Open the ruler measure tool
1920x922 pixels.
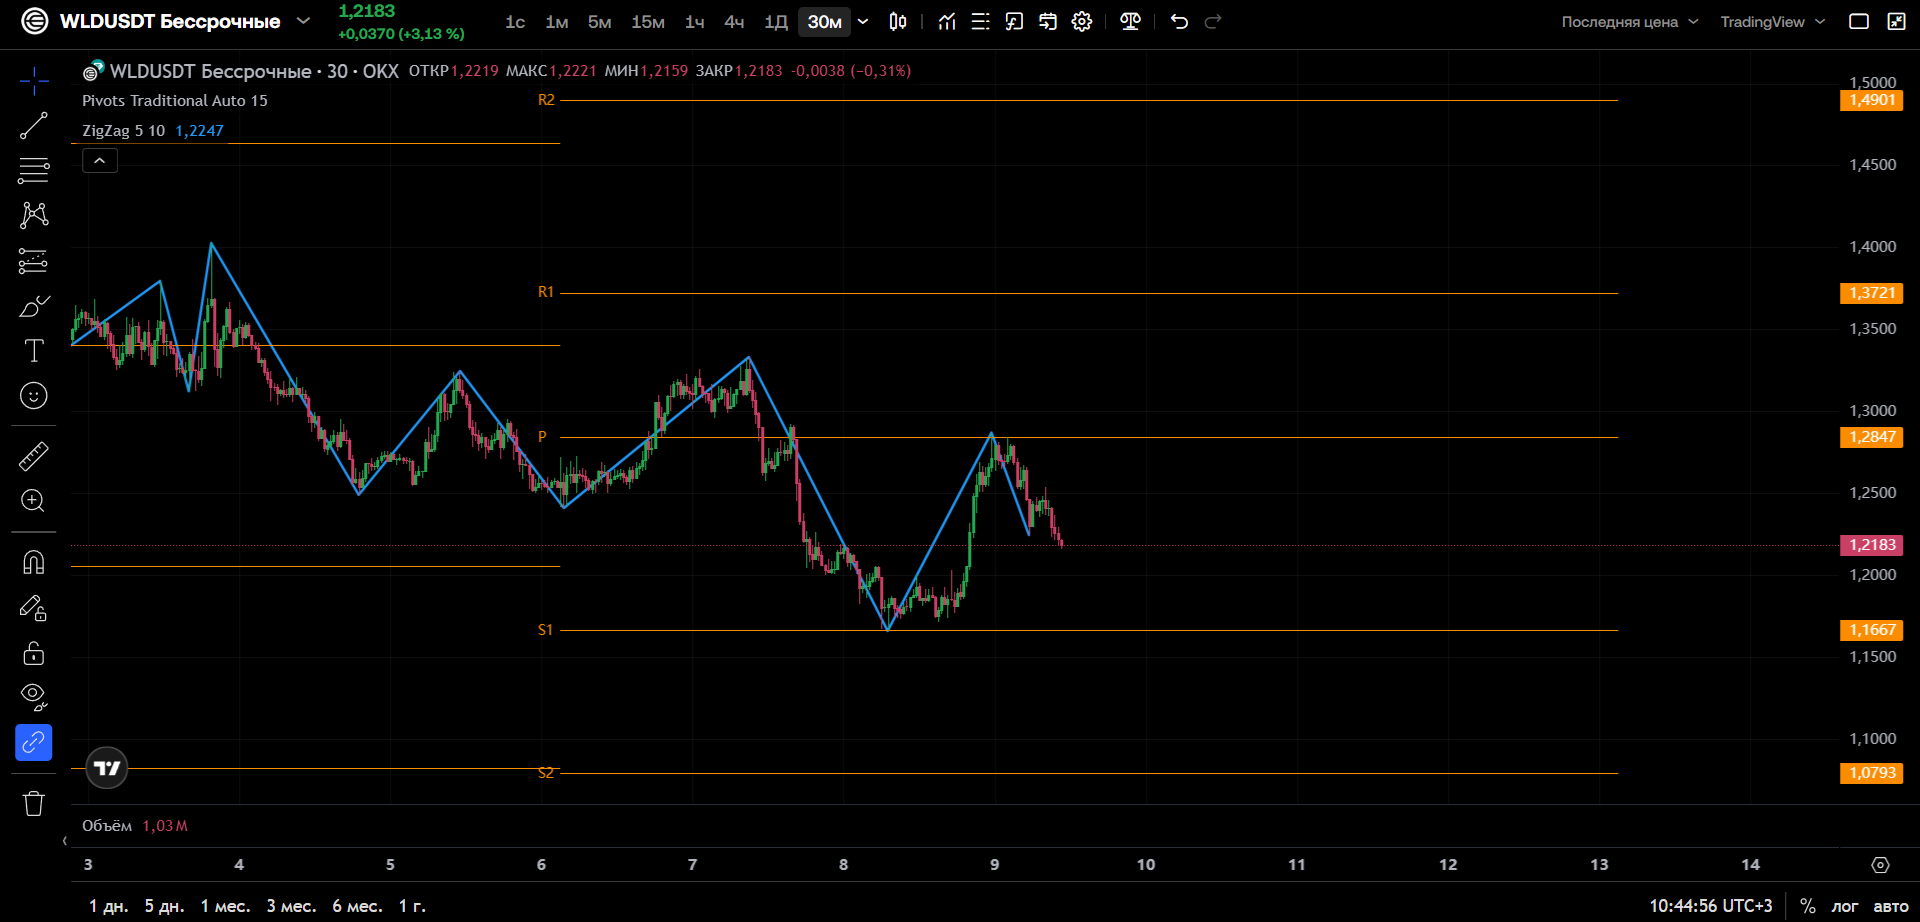(x=33, y=456)
